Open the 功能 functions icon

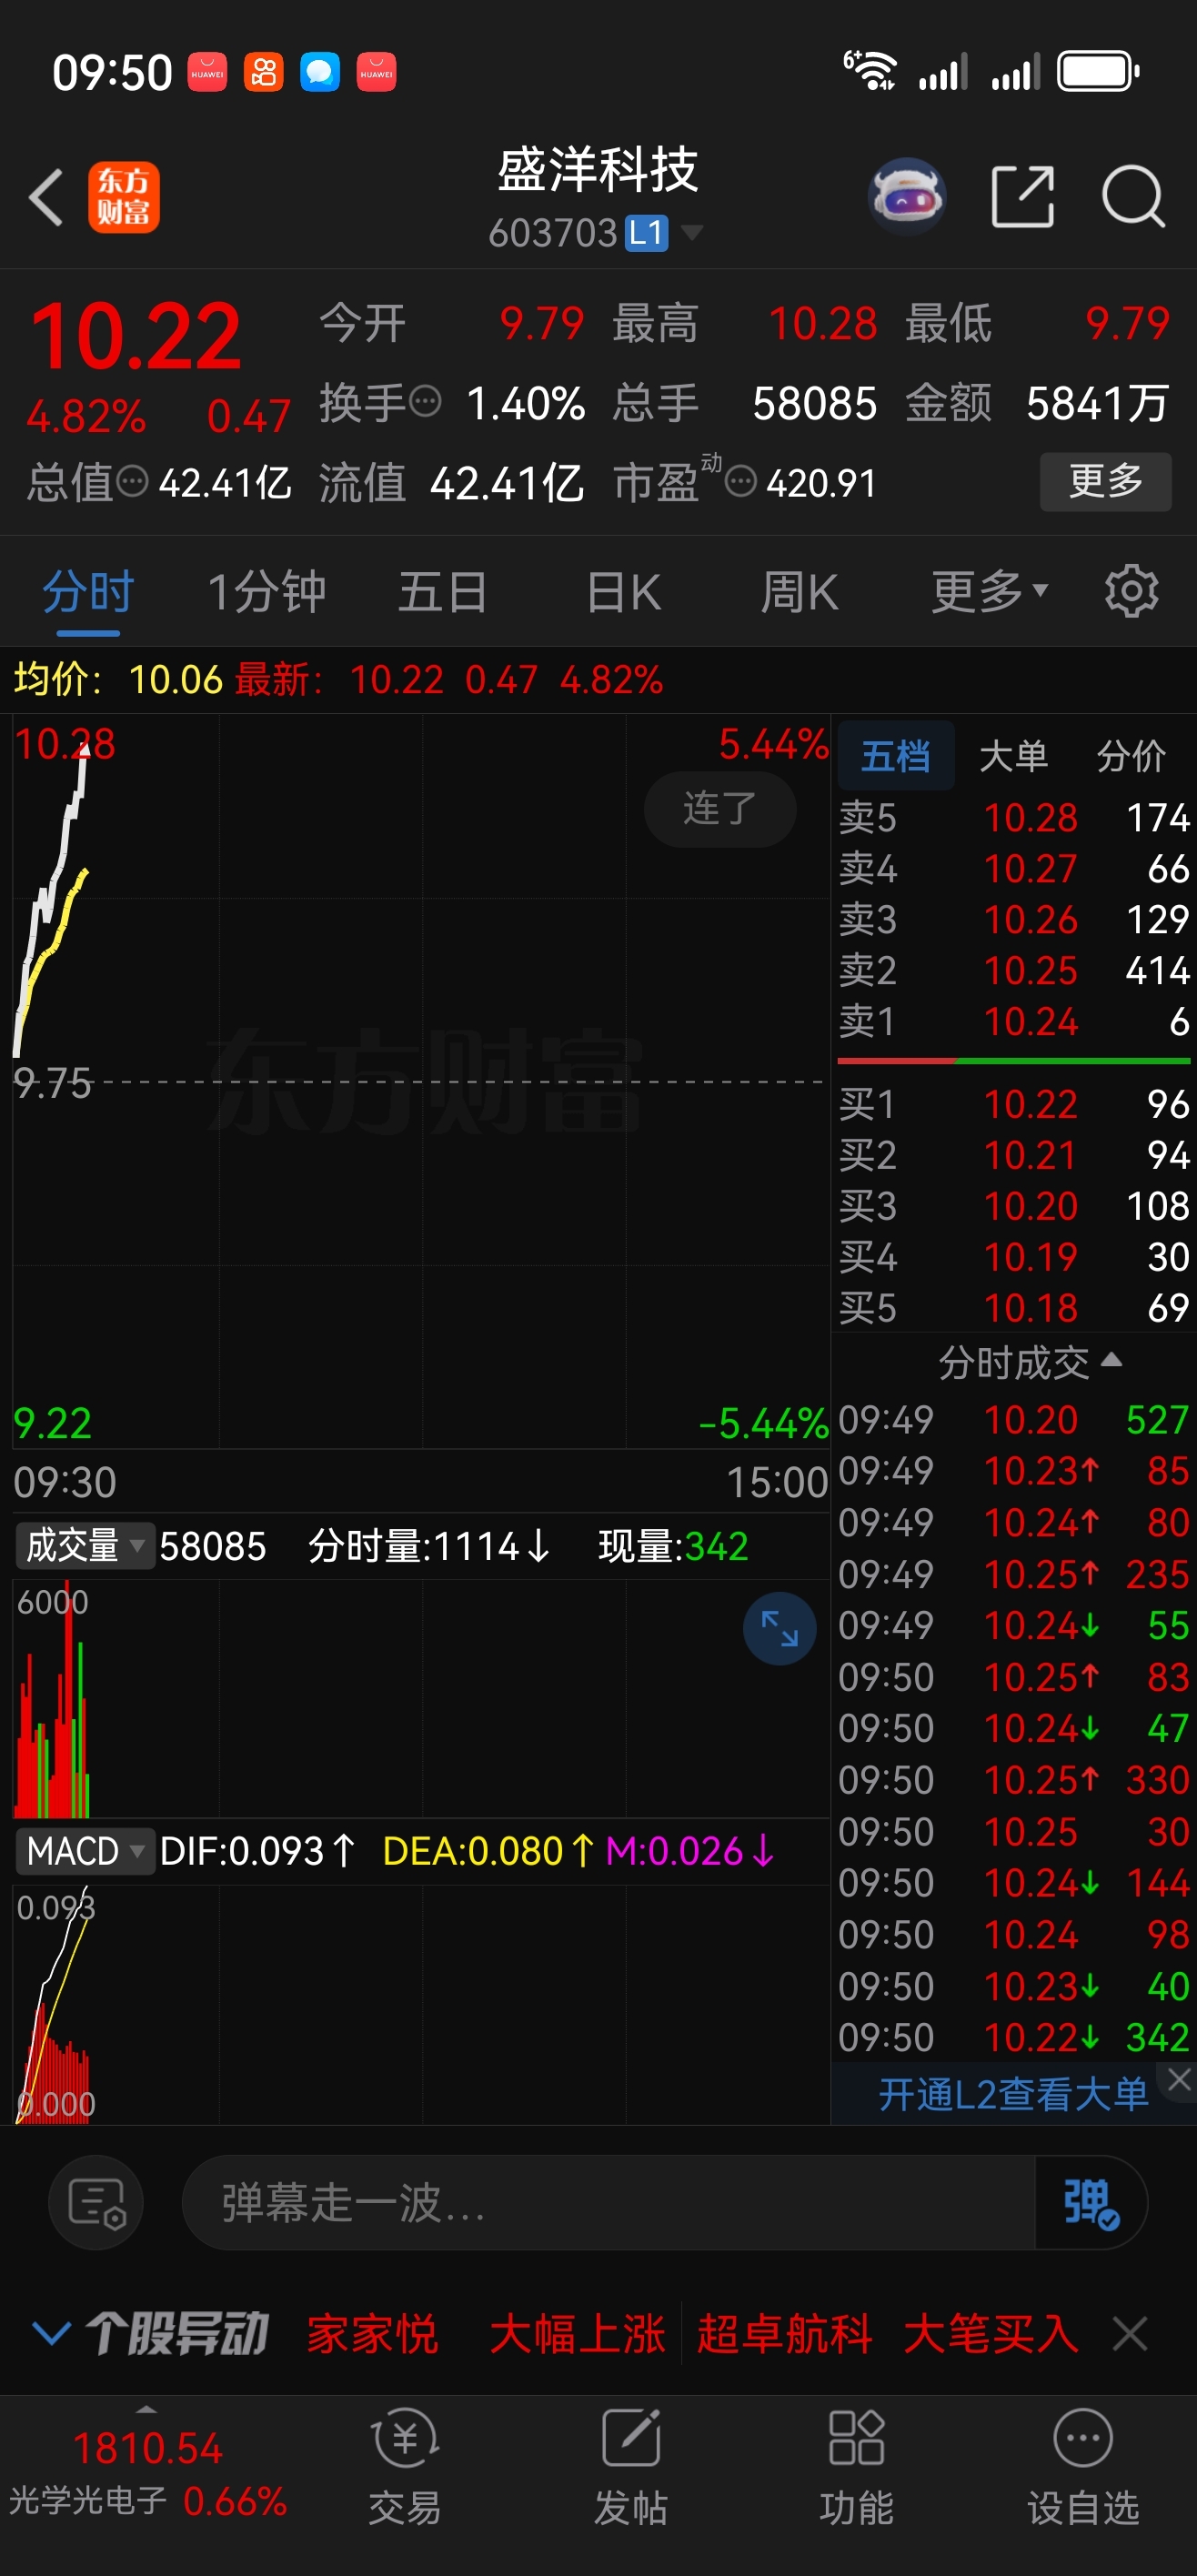[856, 2467]
